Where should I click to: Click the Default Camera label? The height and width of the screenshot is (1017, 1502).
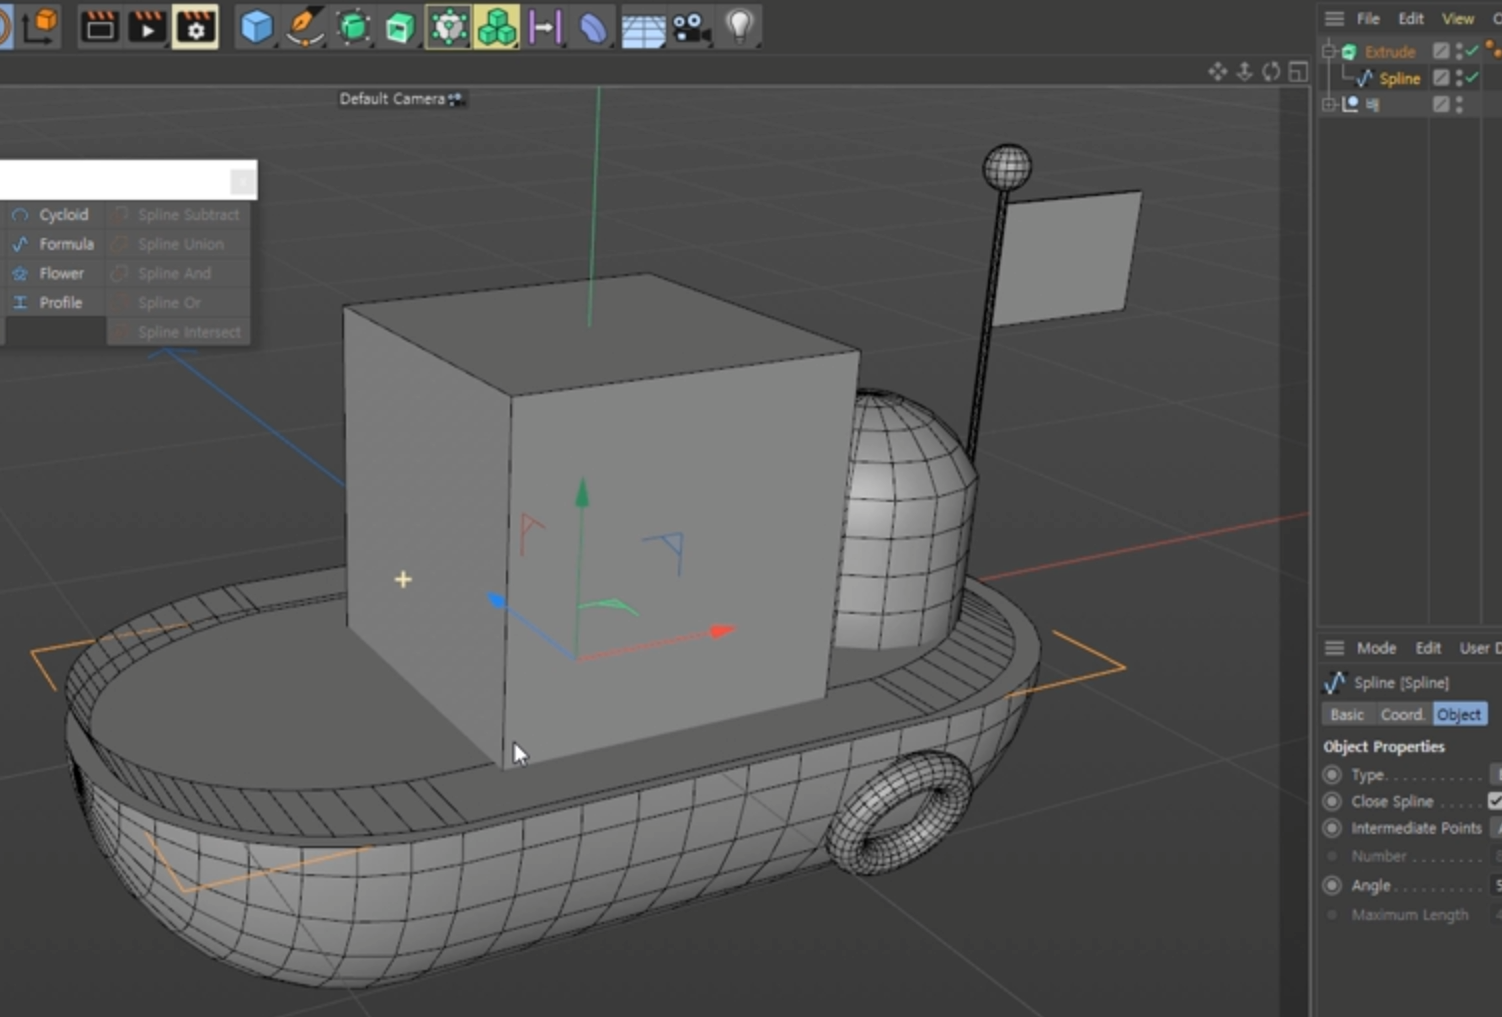[391, 99]
